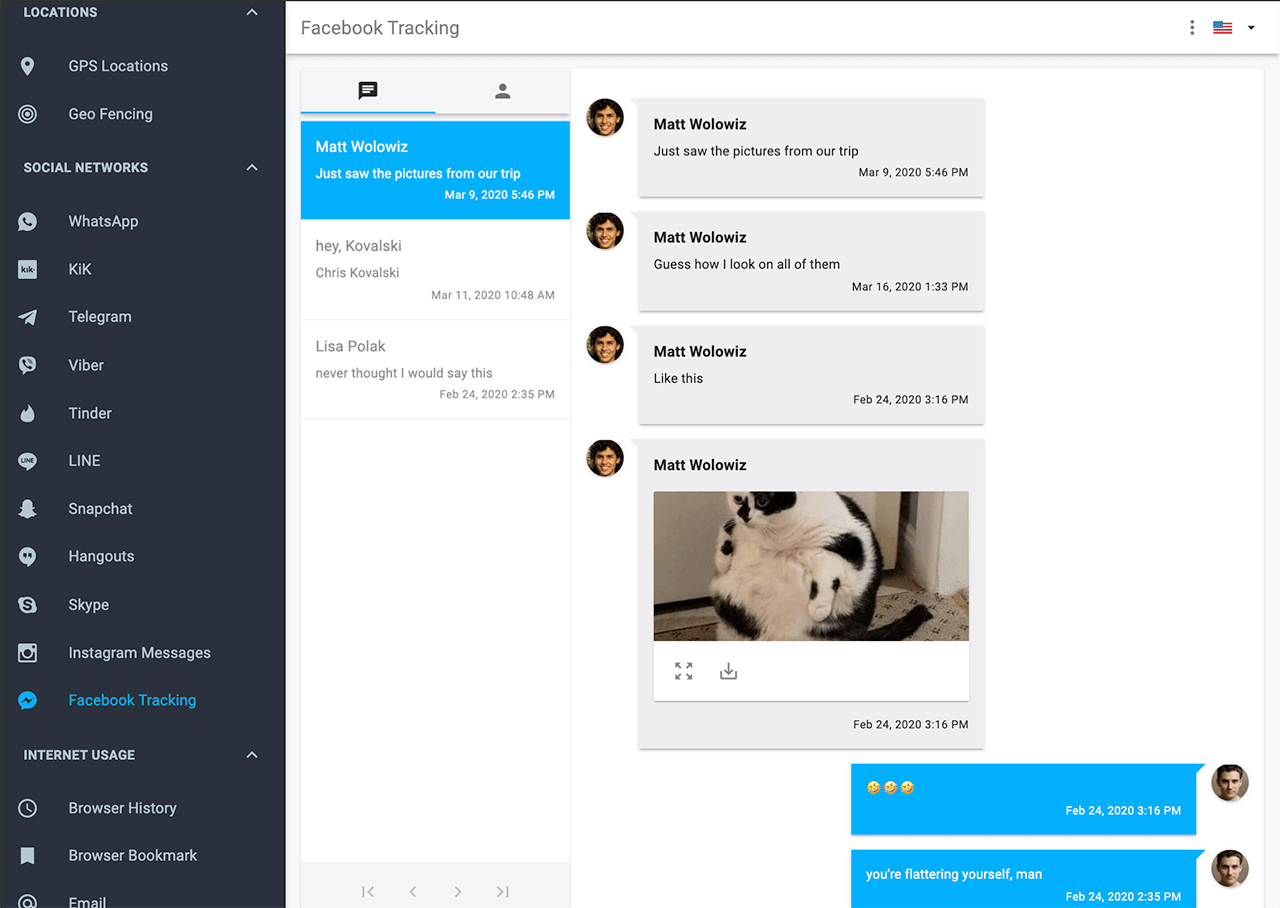Click the Snapchat ghost icon
This screenshot has width=1280, height=908.
point(28,509)
